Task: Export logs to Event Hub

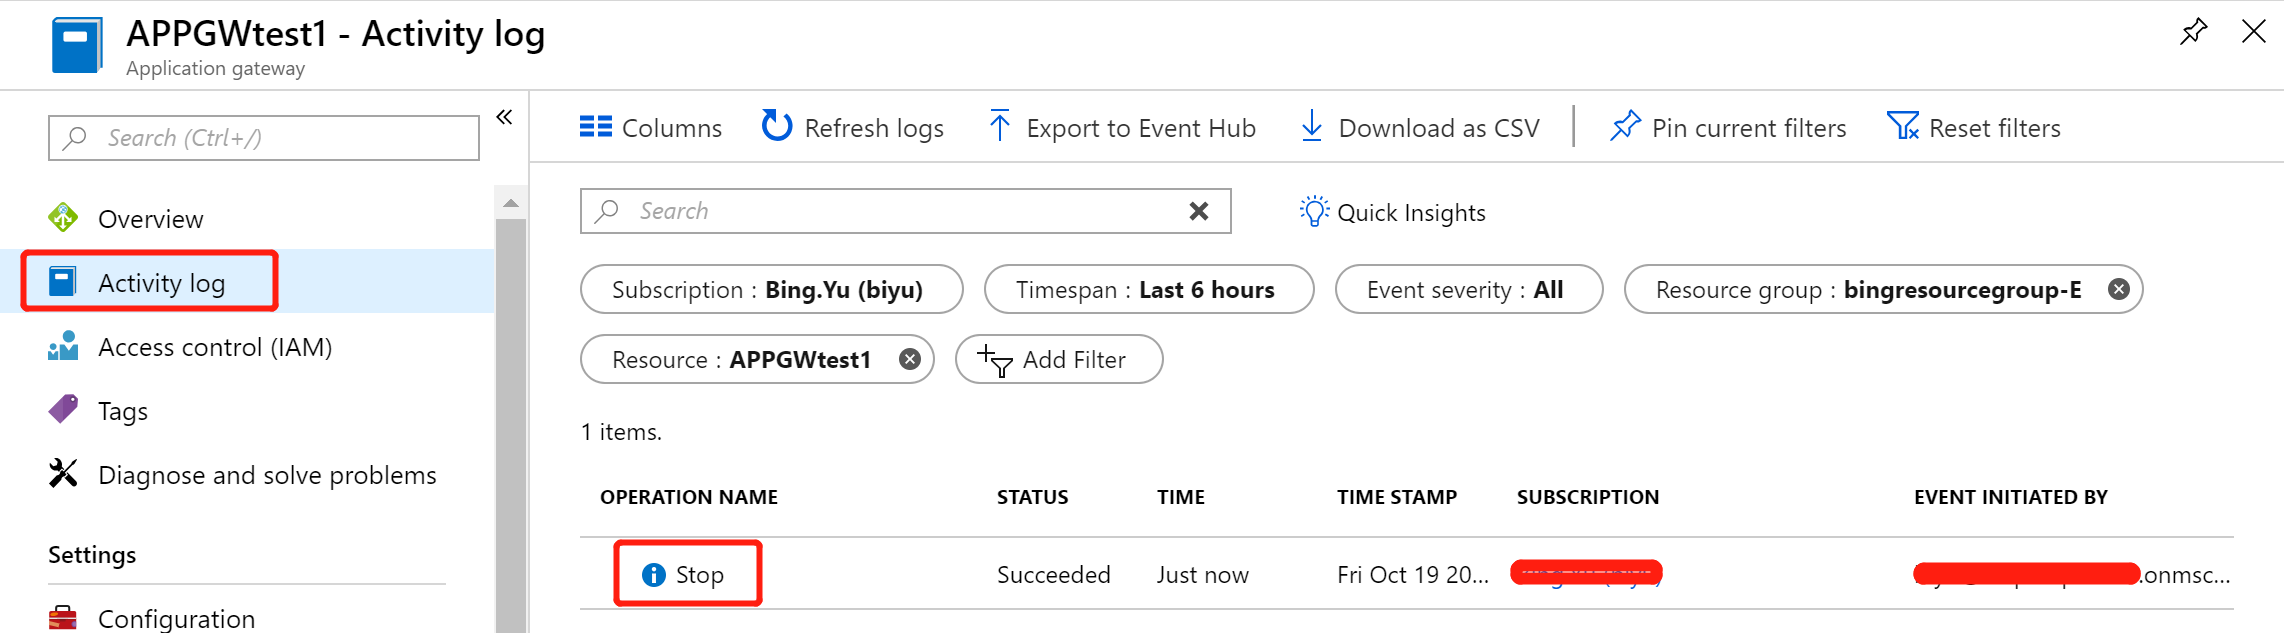Action: click(1121, 128)
